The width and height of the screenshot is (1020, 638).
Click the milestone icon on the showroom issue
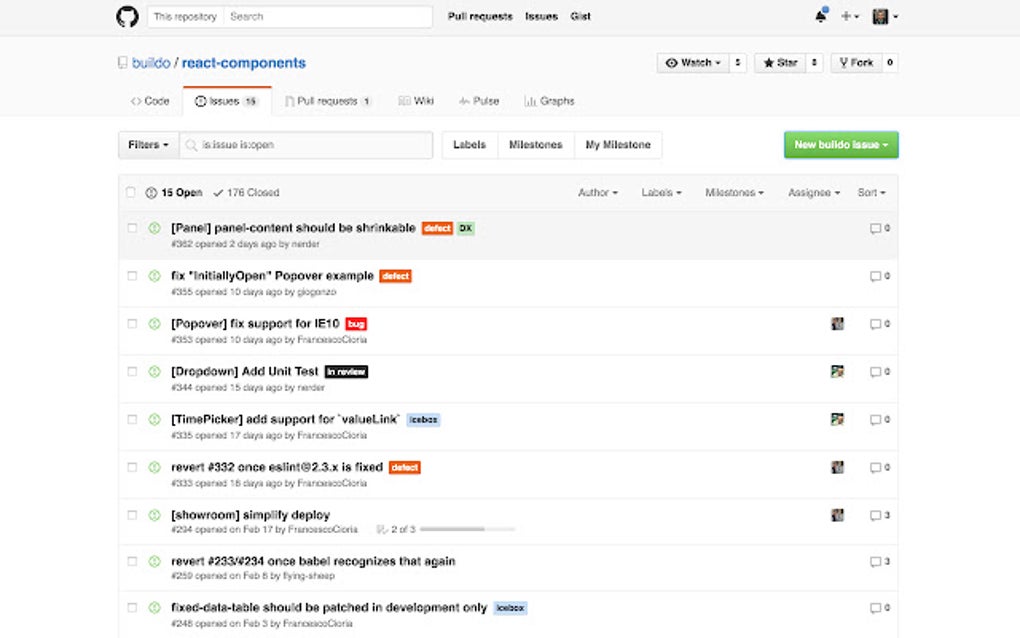381,527
